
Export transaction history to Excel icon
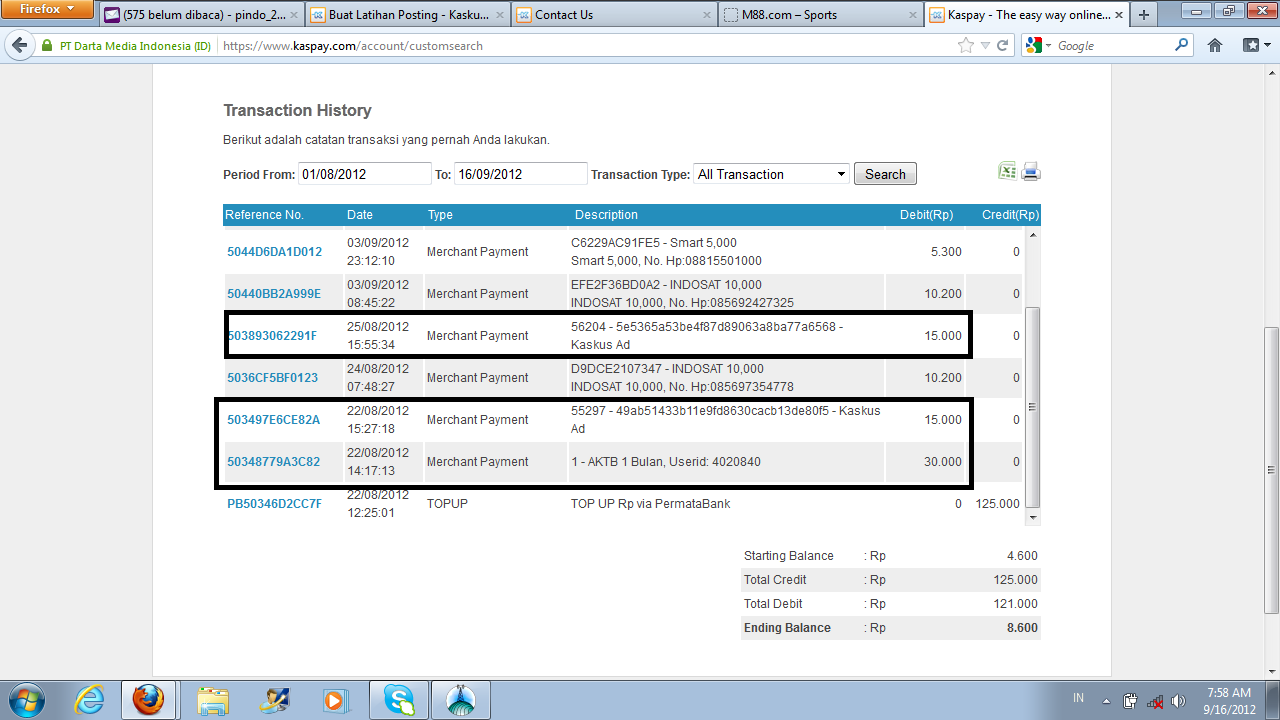point(1007,172)
